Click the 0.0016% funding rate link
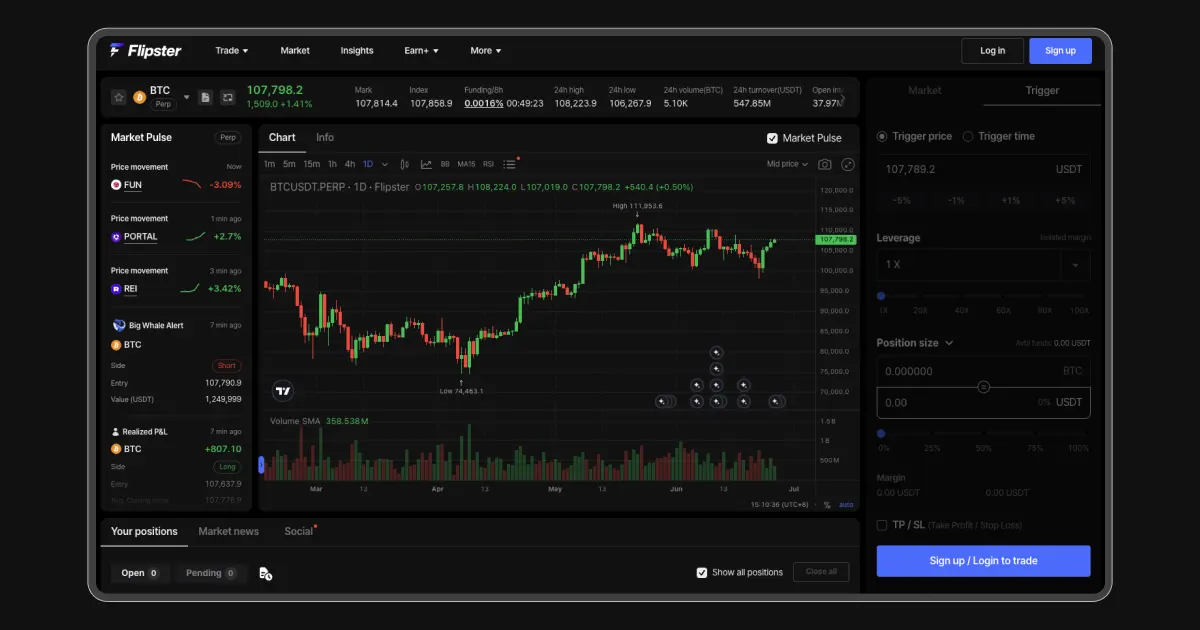The image size is (1200, 630). click(x=484, y=103)
